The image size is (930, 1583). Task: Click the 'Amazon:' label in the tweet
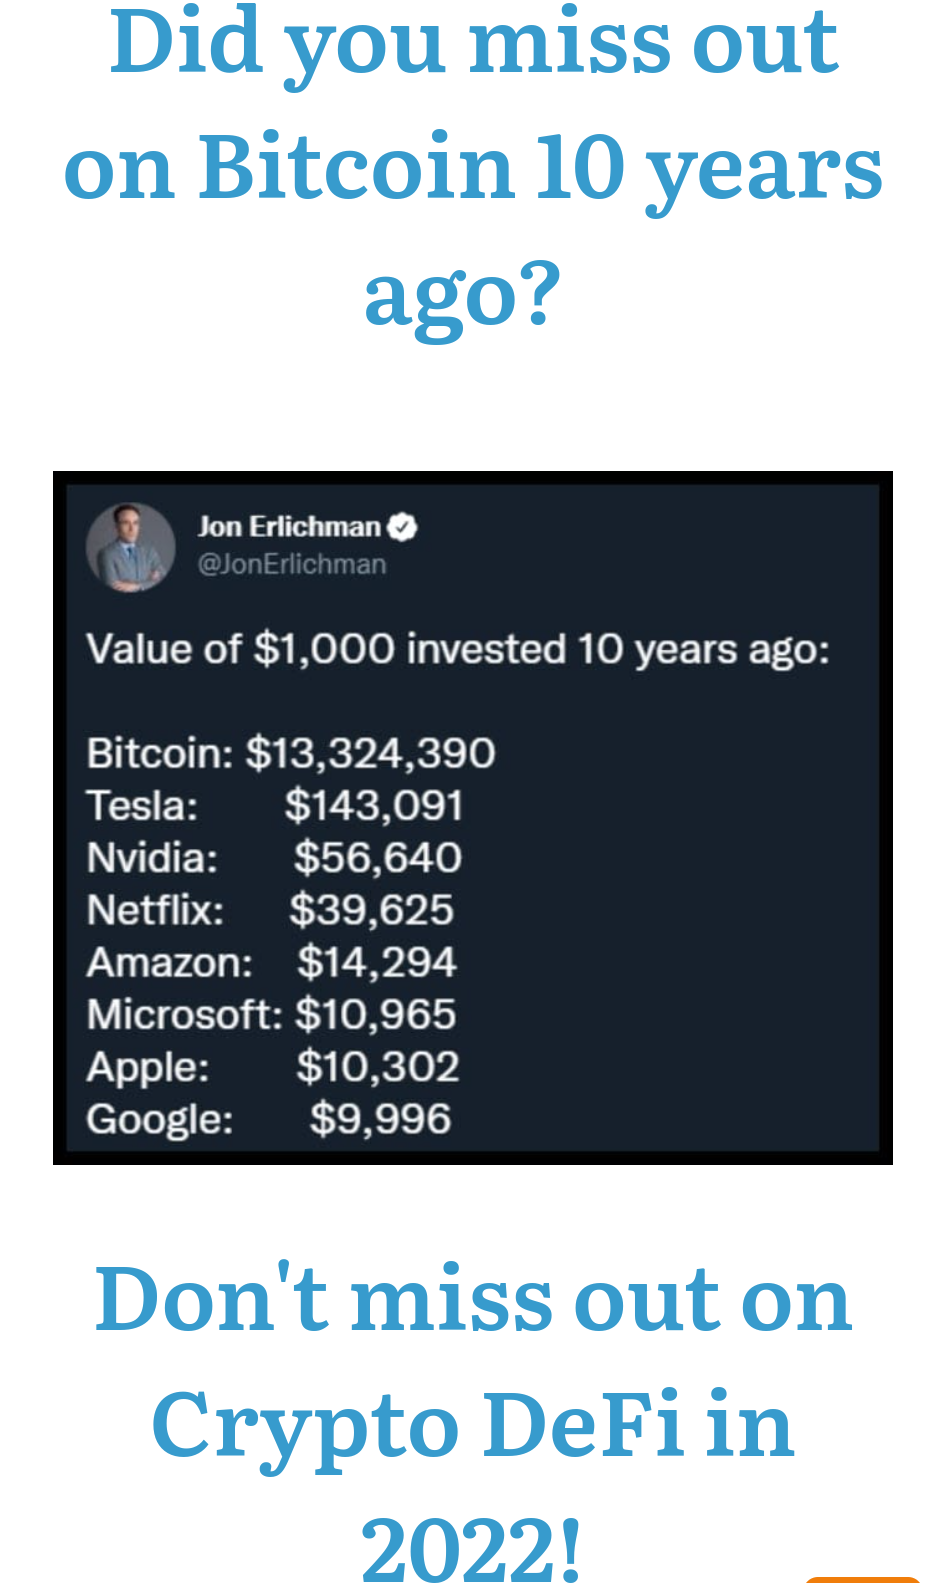click(x=169, y=962)
